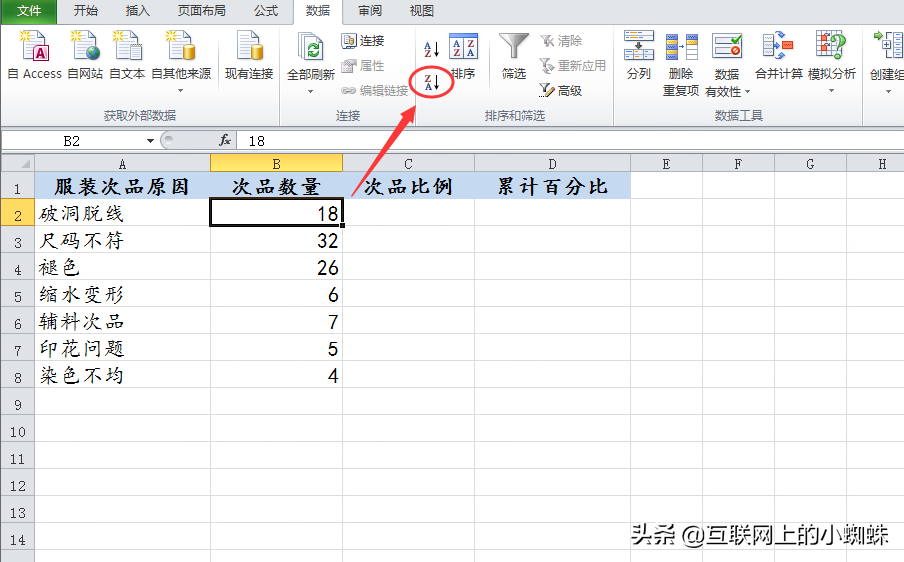The image size is (904, 562).
Task: Select column B header
Action: coord(276,164)
